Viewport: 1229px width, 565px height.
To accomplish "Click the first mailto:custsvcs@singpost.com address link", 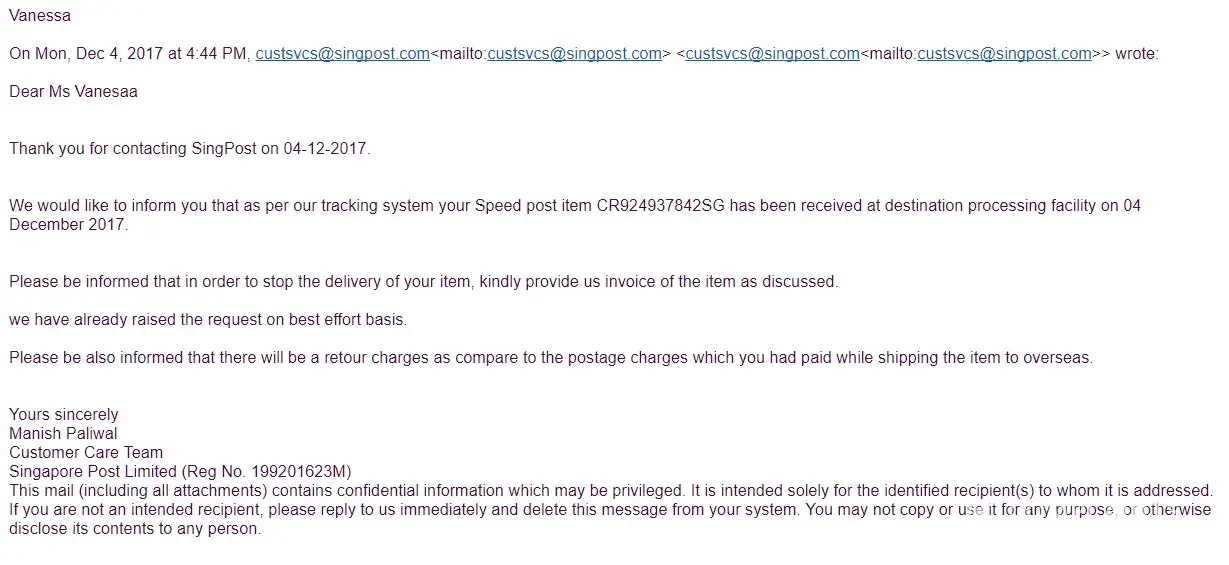I will tap(574, 54).
